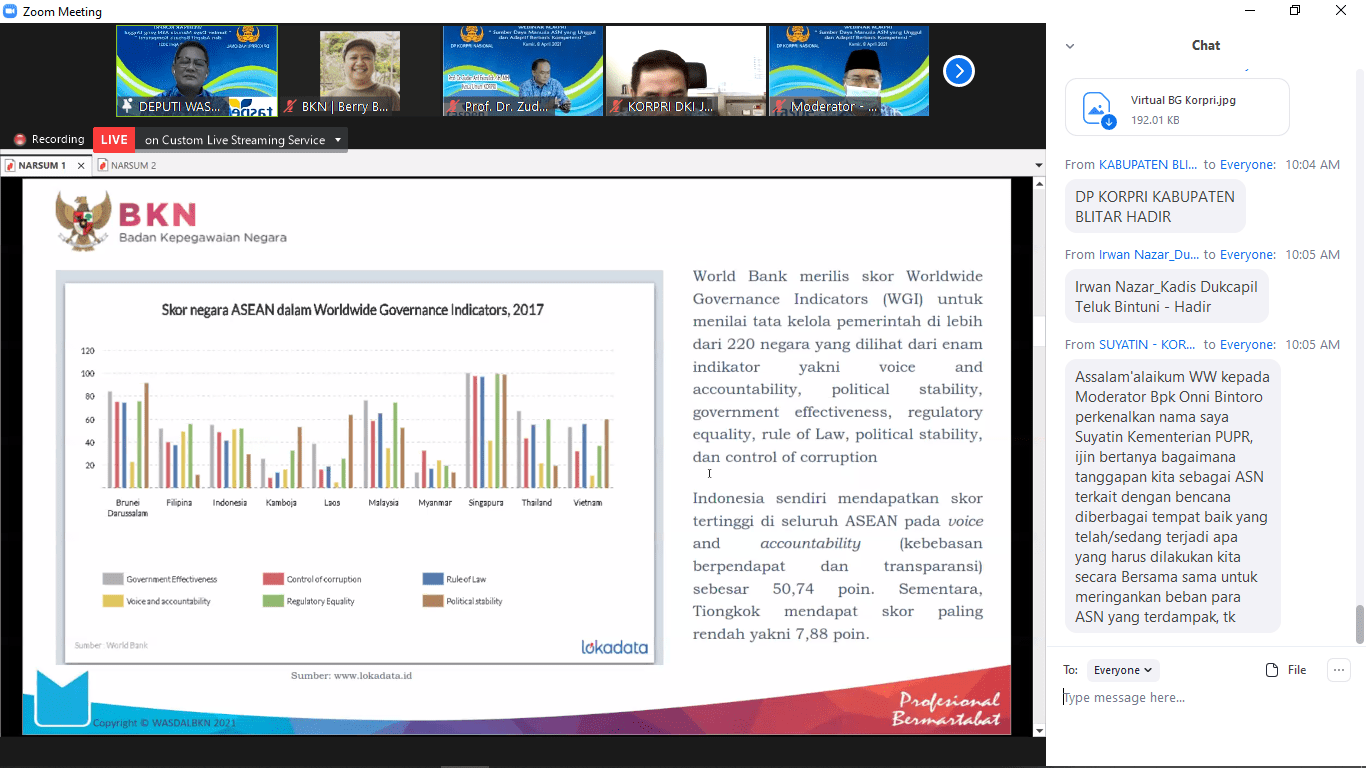Click the pin icon on DEPUTI WAS video tile
The width and height of the screenshot is (1366, 768).
pyautogui.click(x=127, y=106)
